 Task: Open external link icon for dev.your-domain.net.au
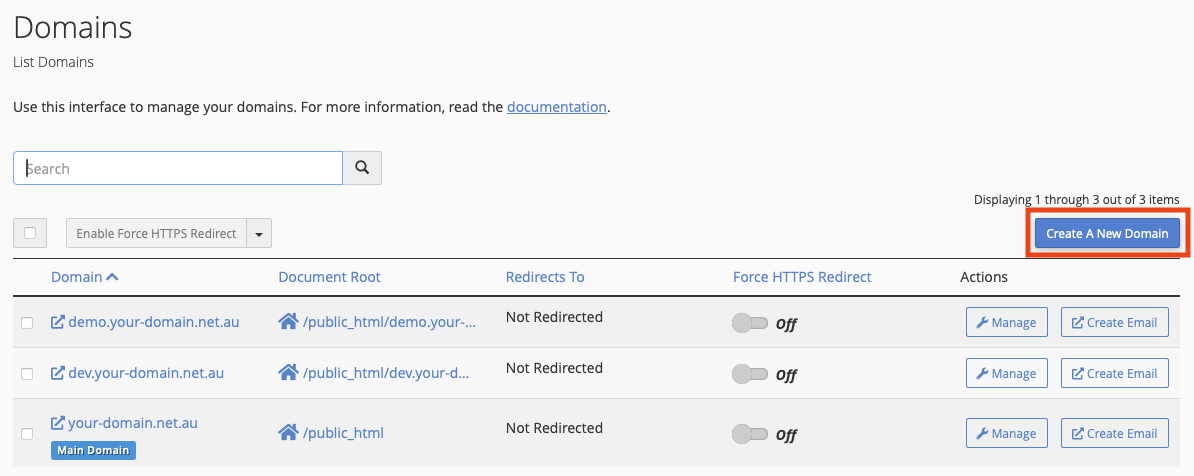tap(58, 373)
